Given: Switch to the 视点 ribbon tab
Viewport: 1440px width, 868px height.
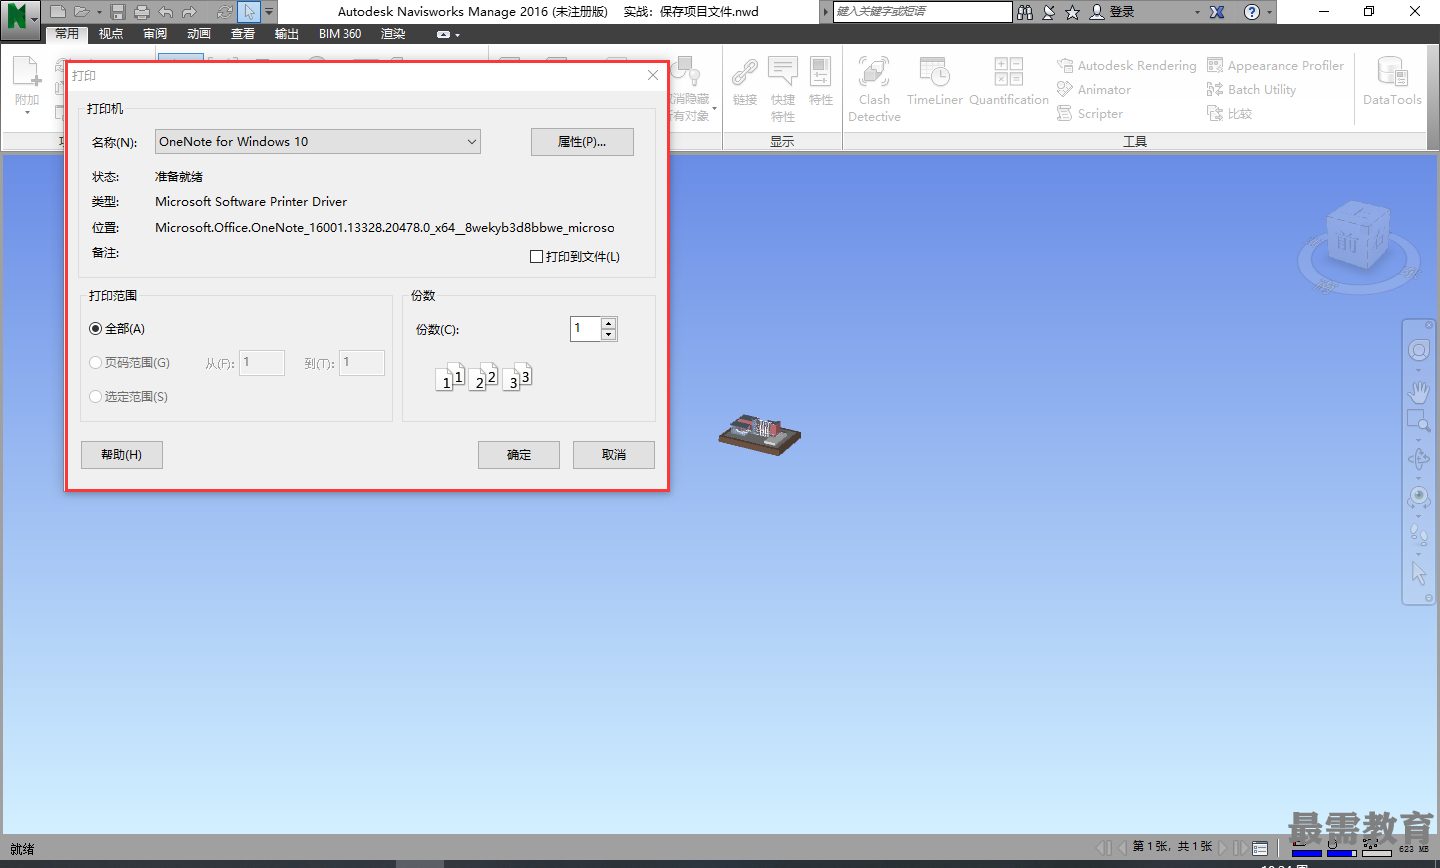Looking at the screenshot, I should click(111, 34).
